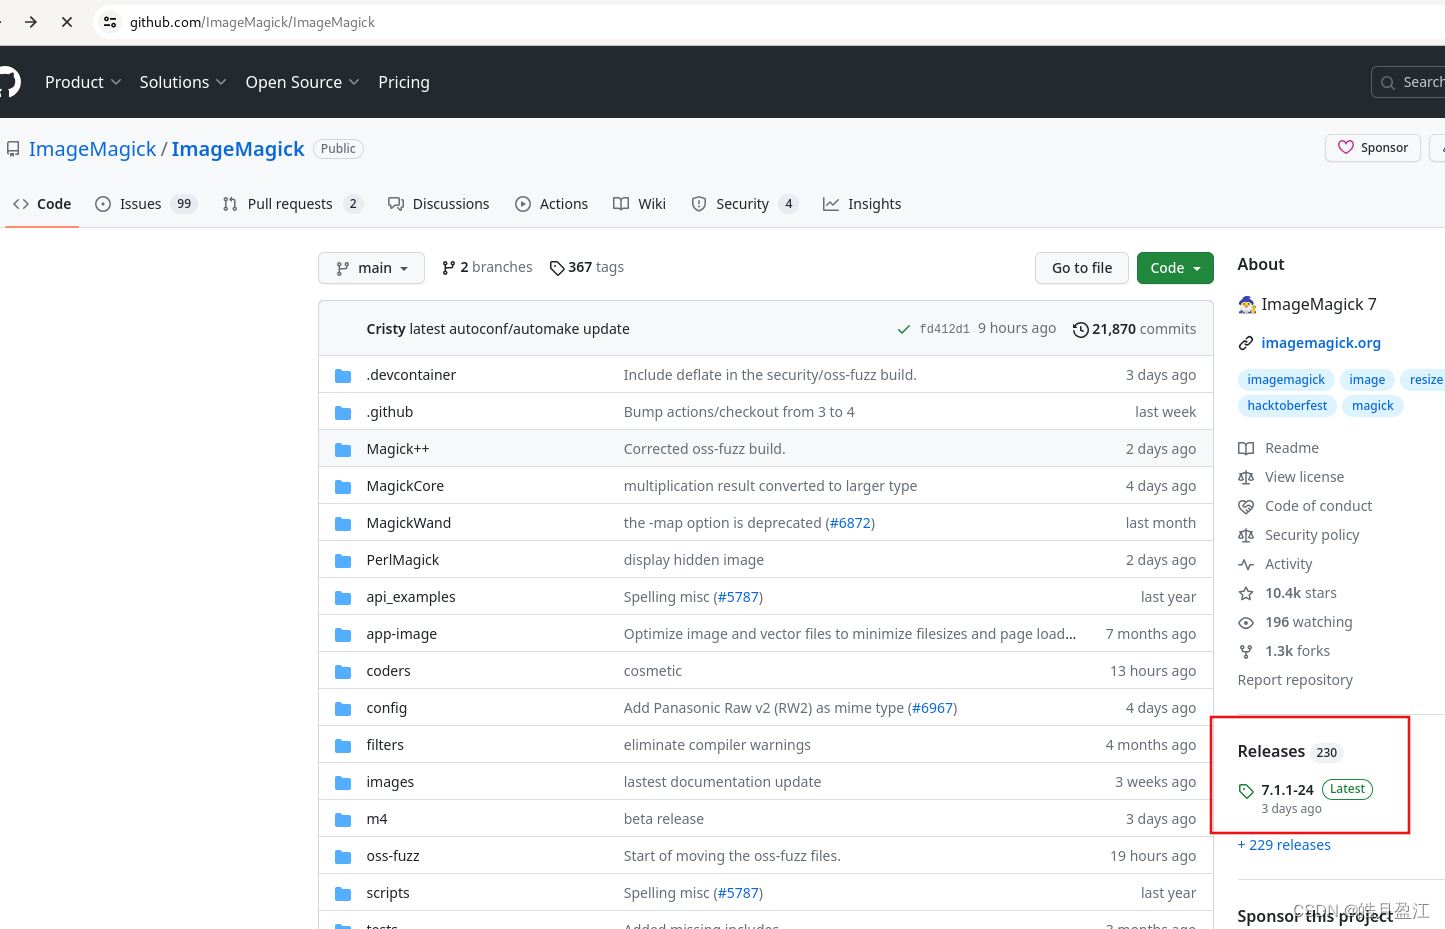Open the scripts folder
The image size is (1445, 929).
pyautogui.click(x=388, y=893)
